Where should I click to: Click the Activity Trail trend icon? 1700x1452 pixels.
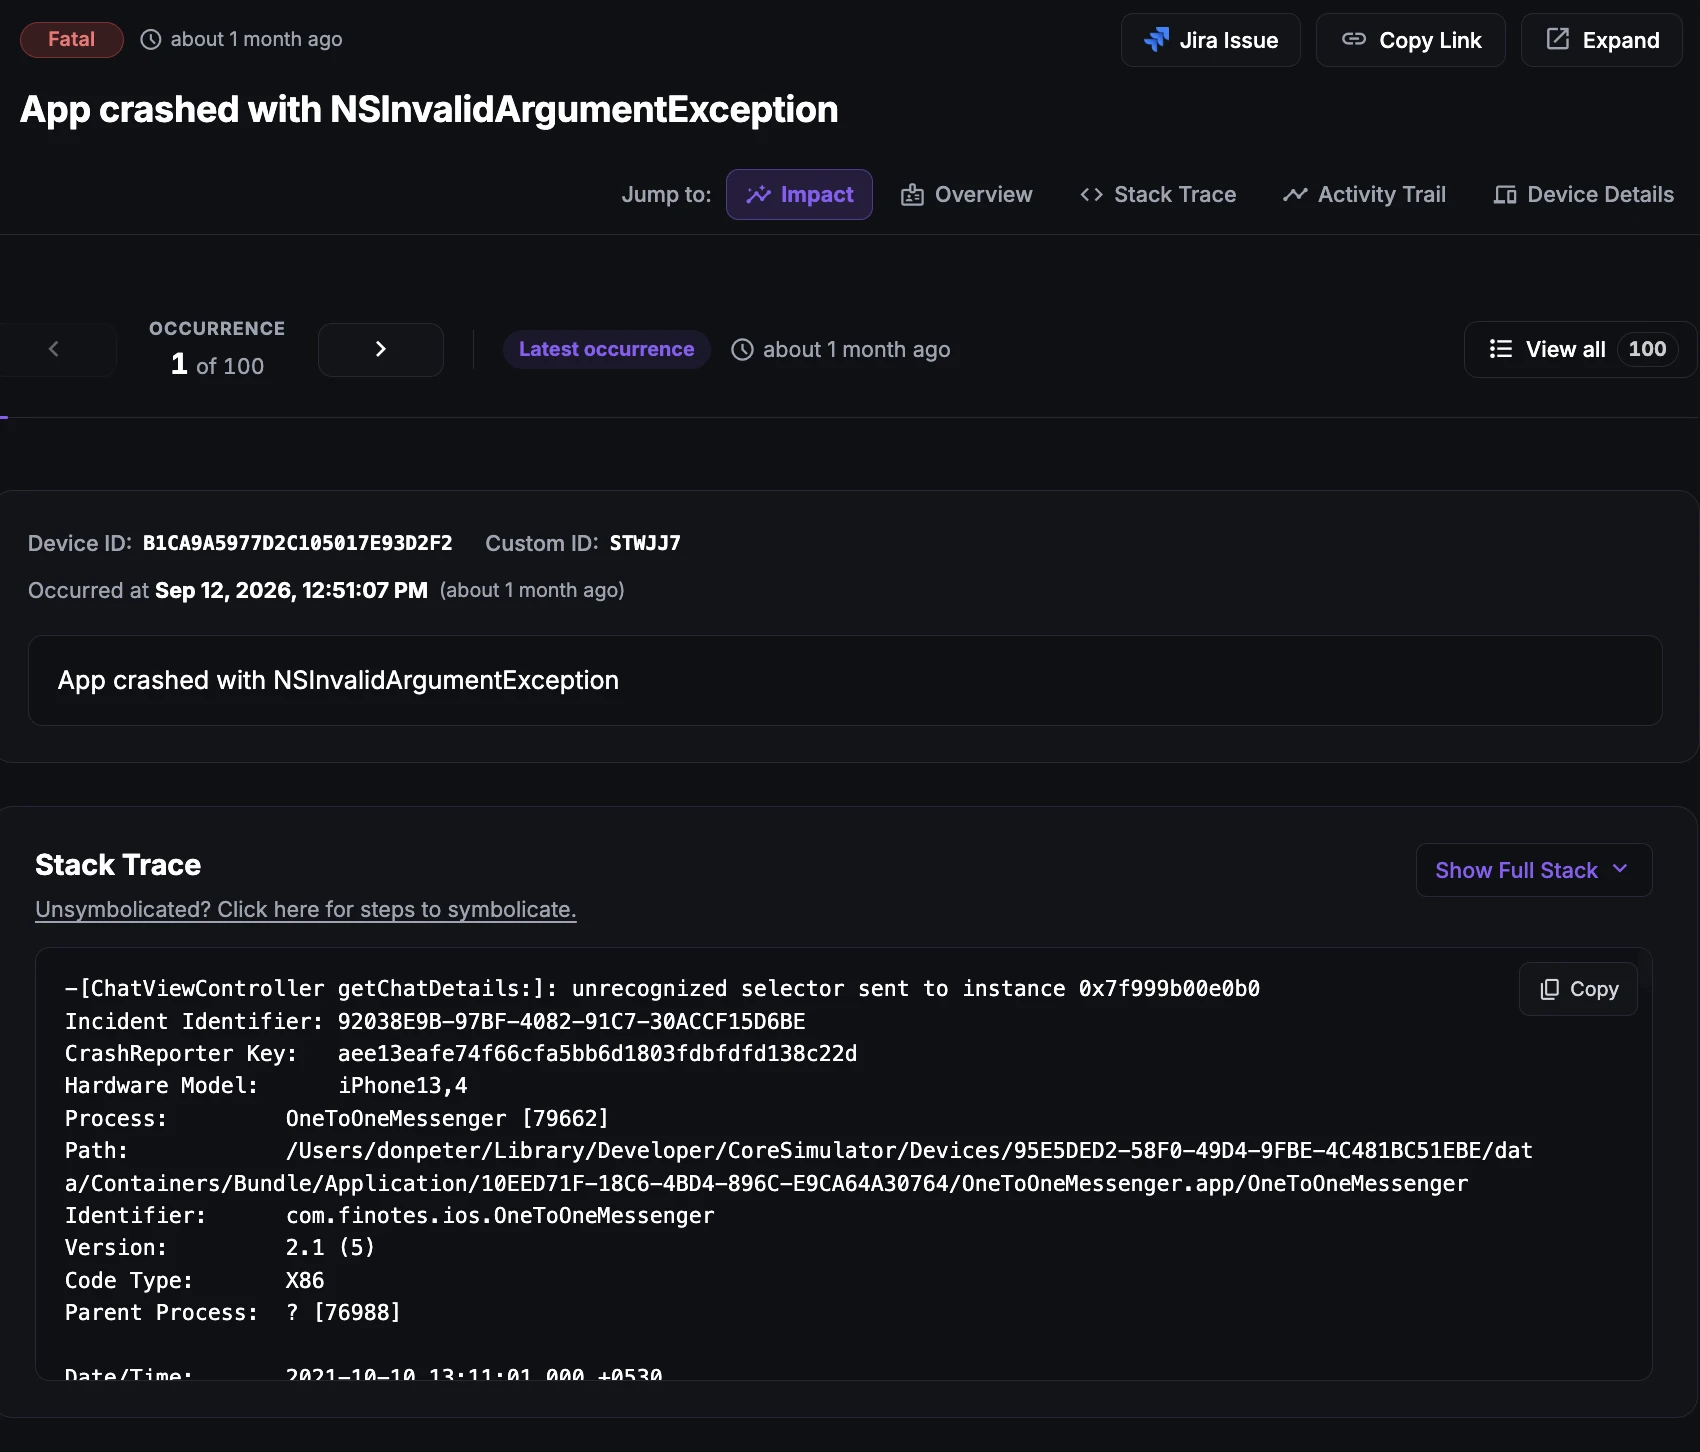[1295, 194]
